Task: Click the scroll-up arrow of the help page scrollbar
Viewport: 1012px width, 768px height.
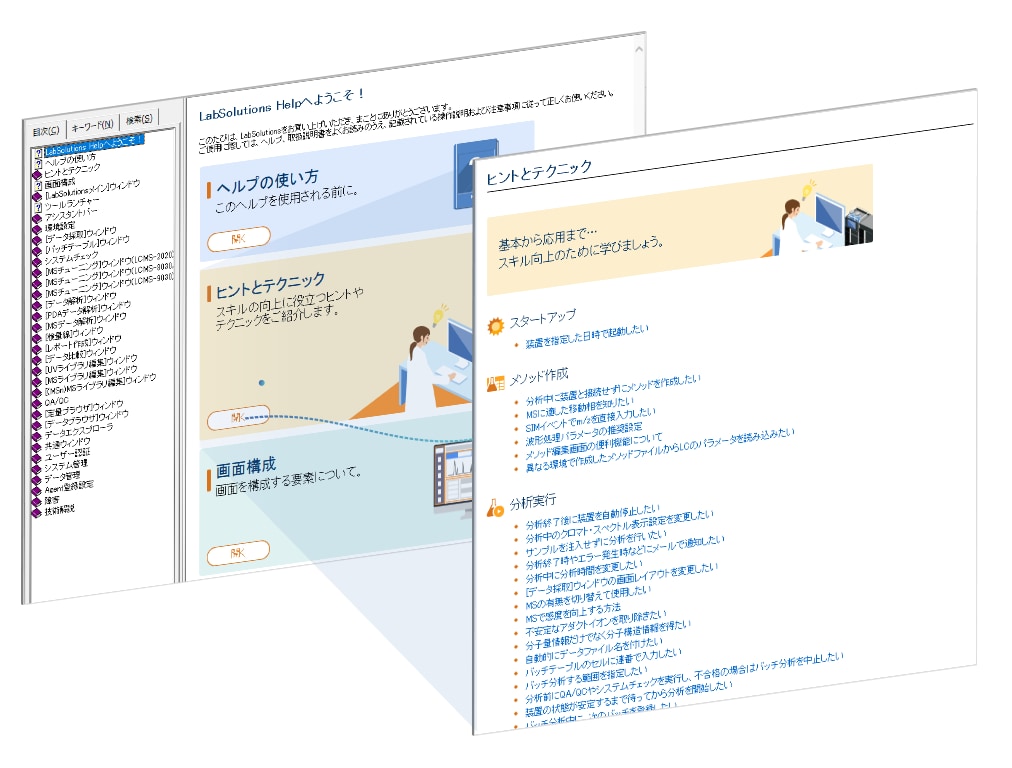Action: [639, 49]
